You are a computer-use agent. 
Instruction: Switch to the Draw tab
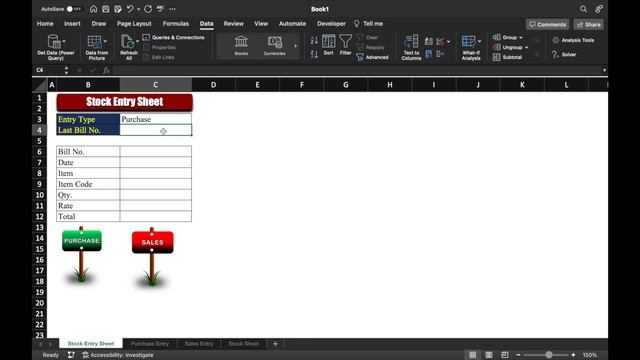[x=99, y=24]
